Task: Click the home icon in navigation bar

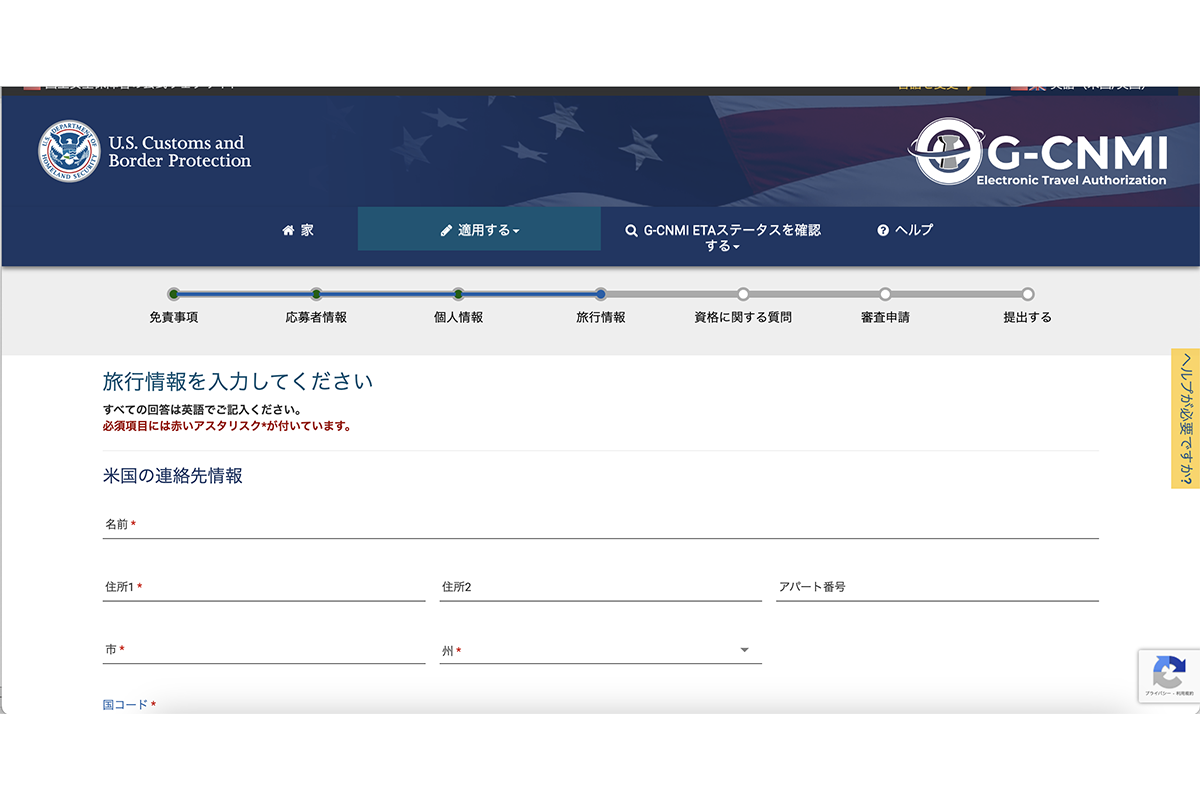Action: pos(289,230)
